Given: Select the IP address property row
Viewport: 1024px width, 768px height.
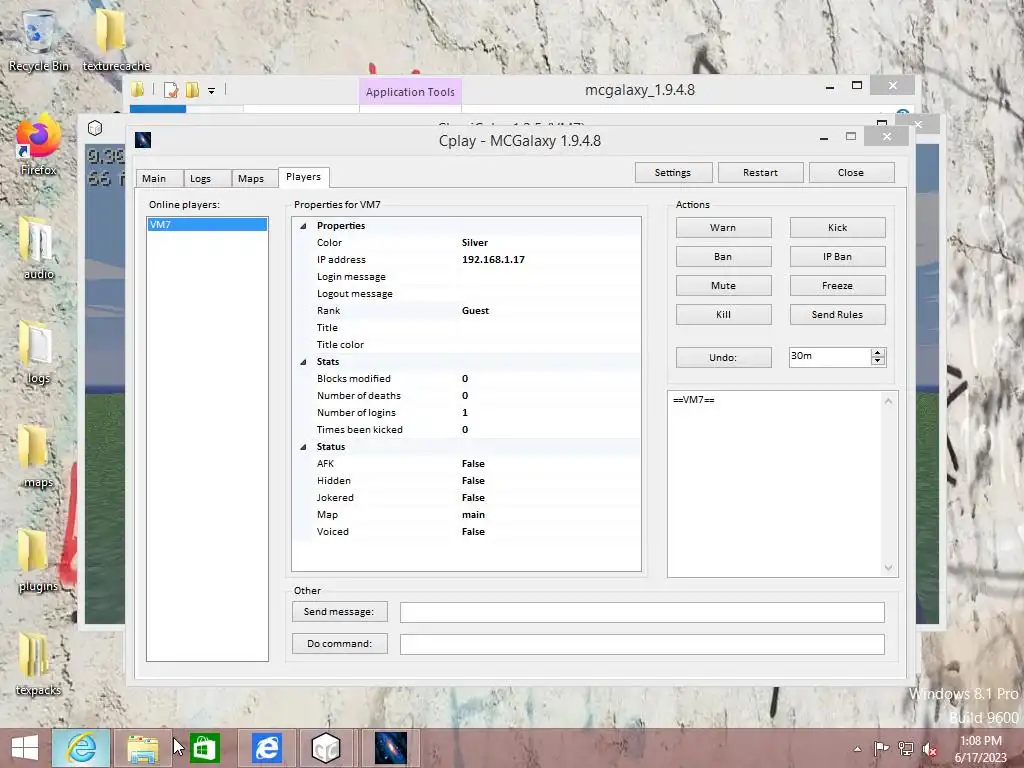Looking at the screenshot, I should point(467,260).
